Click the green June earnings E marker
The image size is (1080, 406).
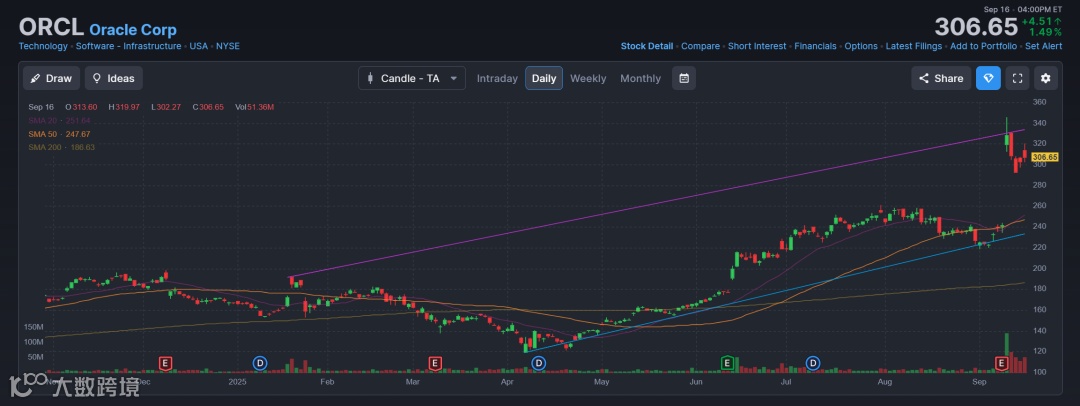(x=727, y=362)
